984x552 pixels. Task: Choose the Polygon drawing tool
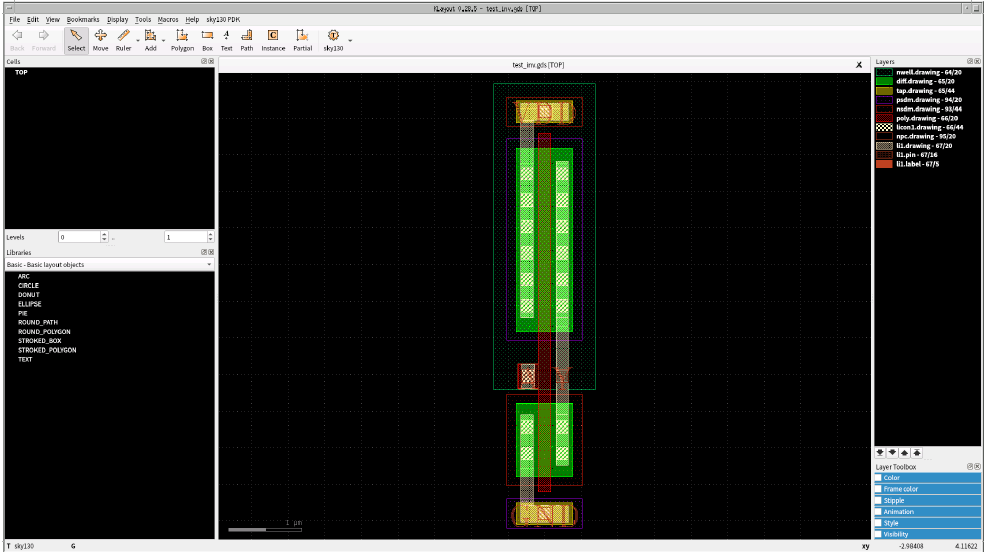coord(182,40)
